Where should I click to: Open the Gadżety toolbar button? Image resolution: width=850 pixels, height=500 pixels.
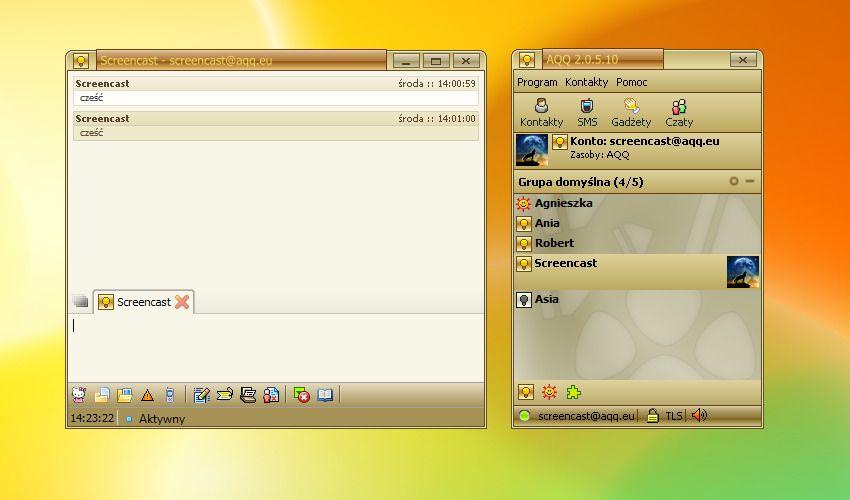pos(631,113)
